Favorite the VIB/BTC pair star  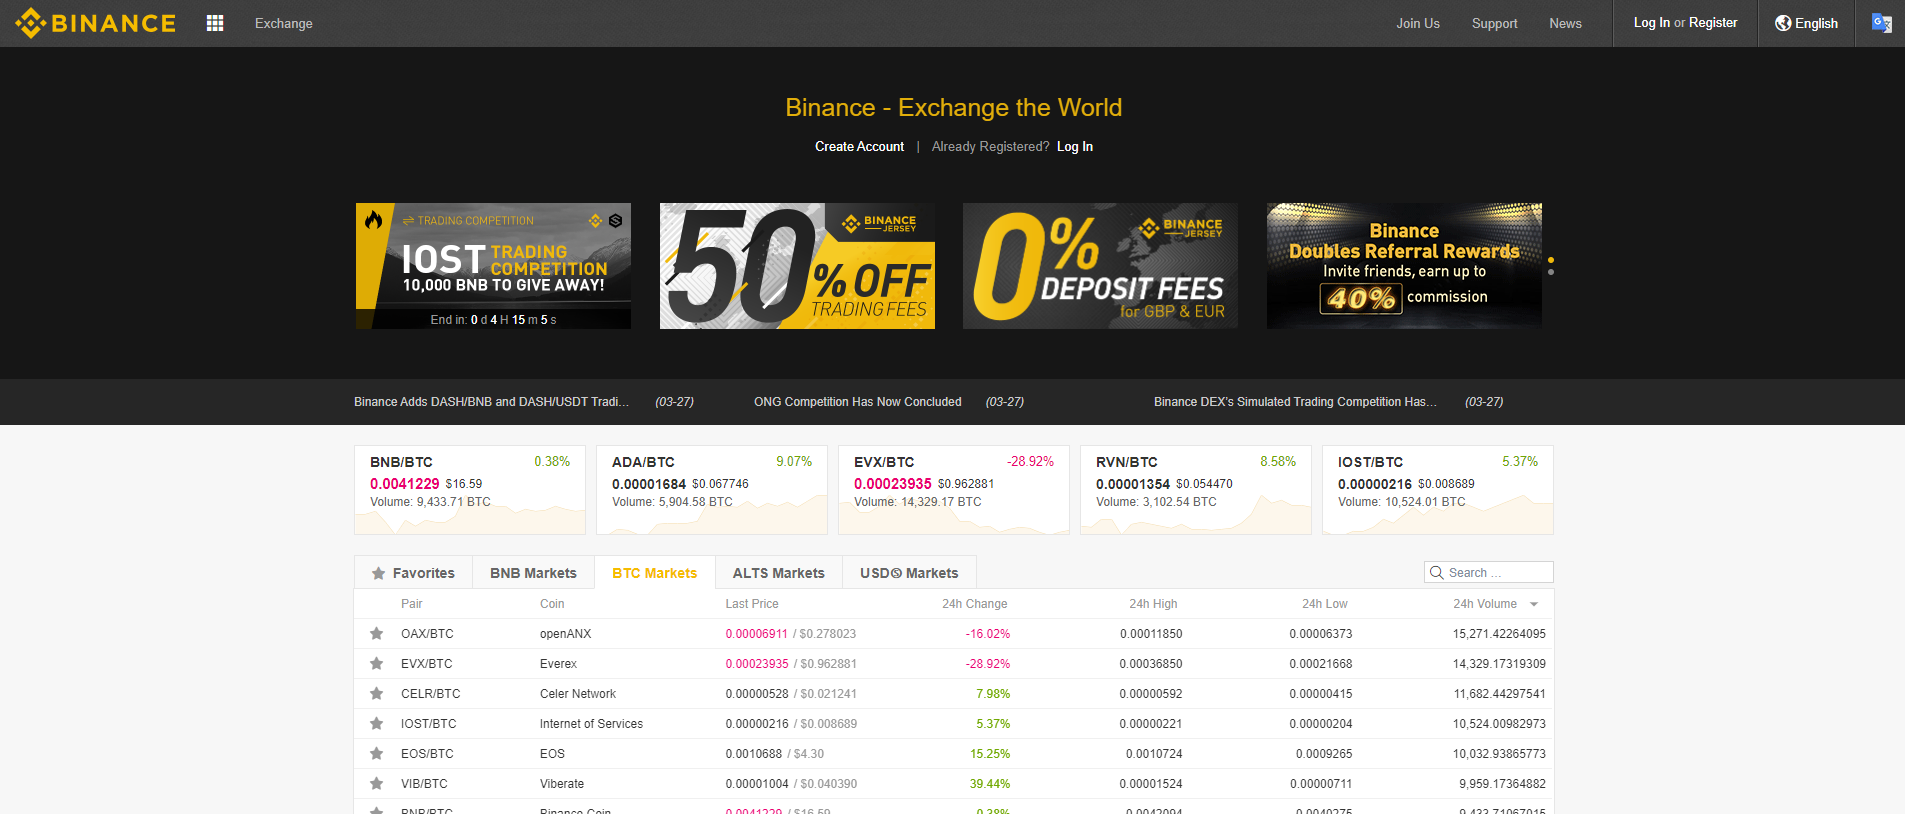click(377, 784)
